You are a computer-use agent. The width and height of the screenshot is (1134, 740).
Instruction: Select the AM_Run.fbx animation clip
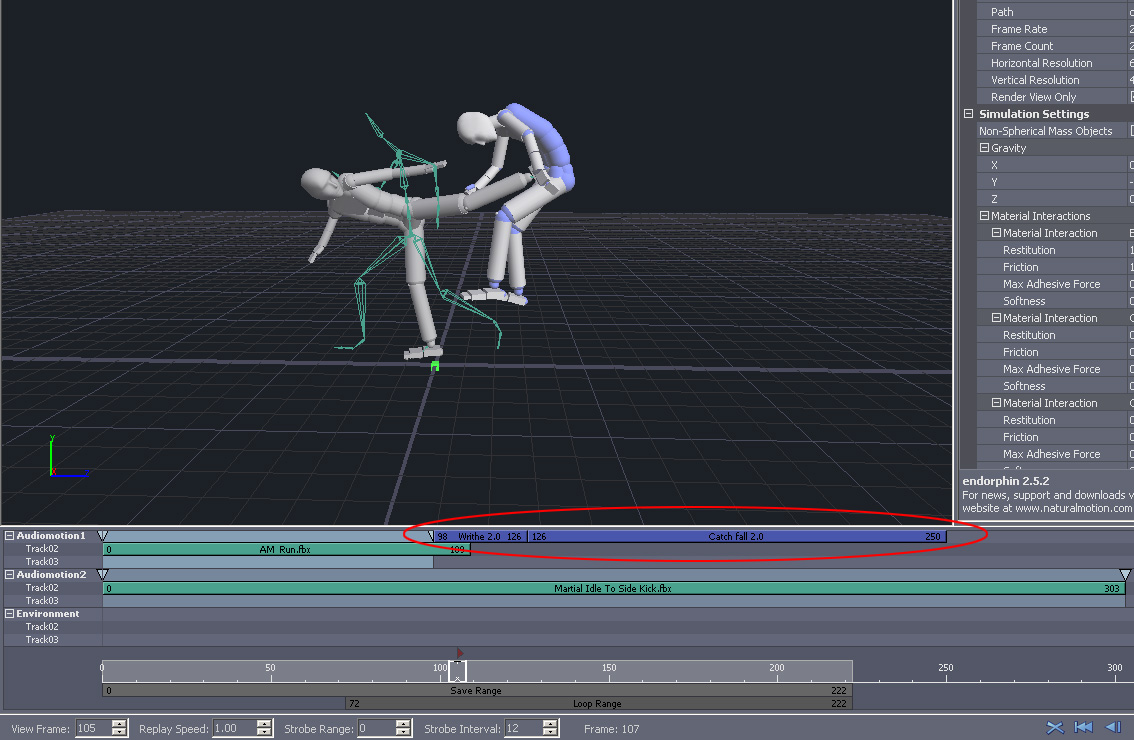click(286, 550)
